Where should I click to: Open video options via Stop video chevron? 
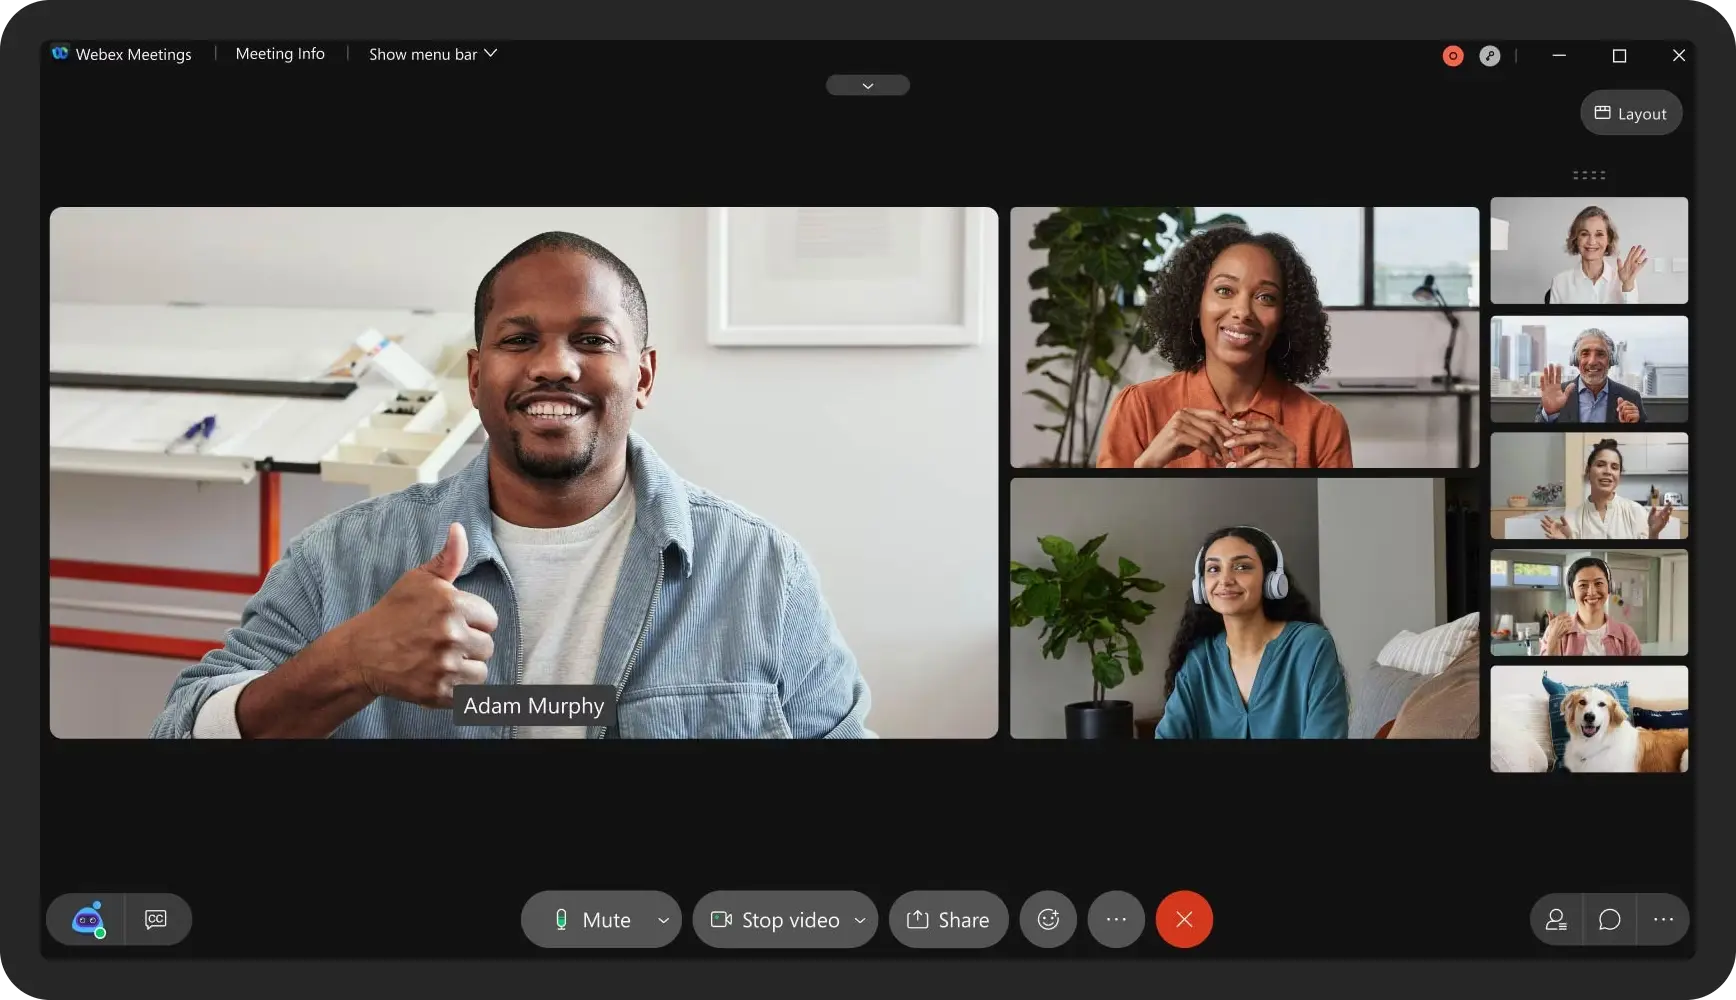pos(860,919)
